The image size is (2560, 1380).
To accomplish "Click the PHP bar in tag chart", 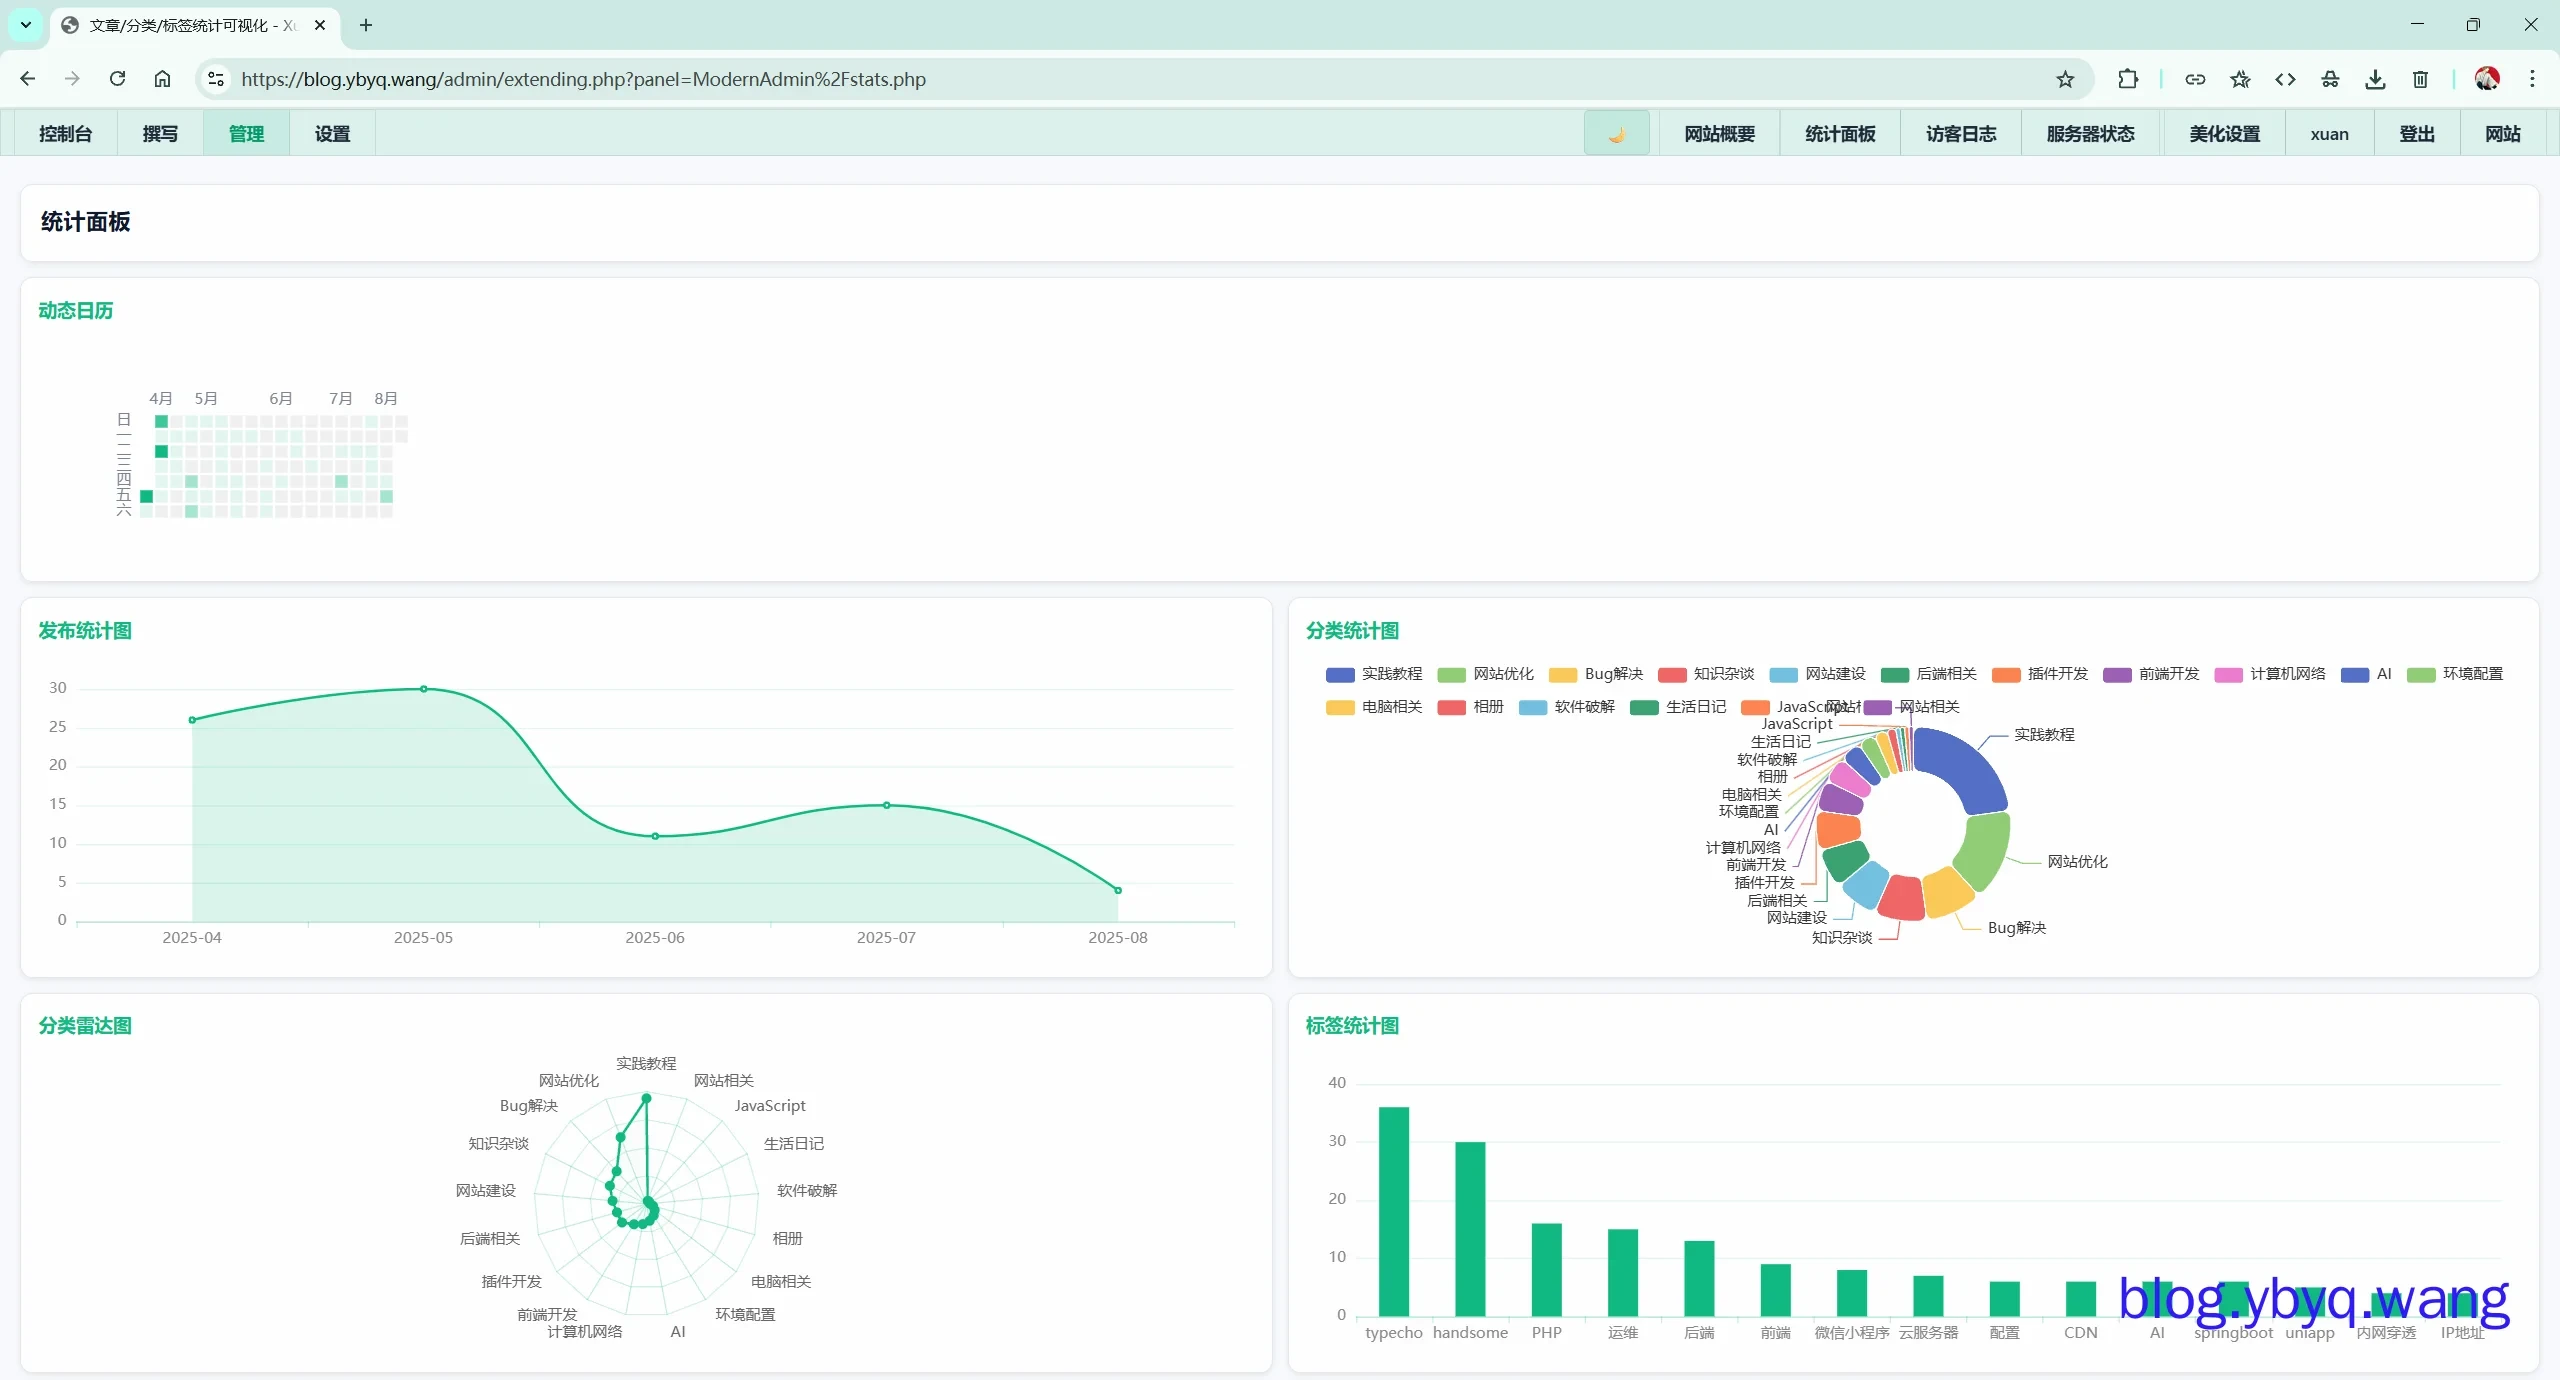I will [x=1546, y=1270].
